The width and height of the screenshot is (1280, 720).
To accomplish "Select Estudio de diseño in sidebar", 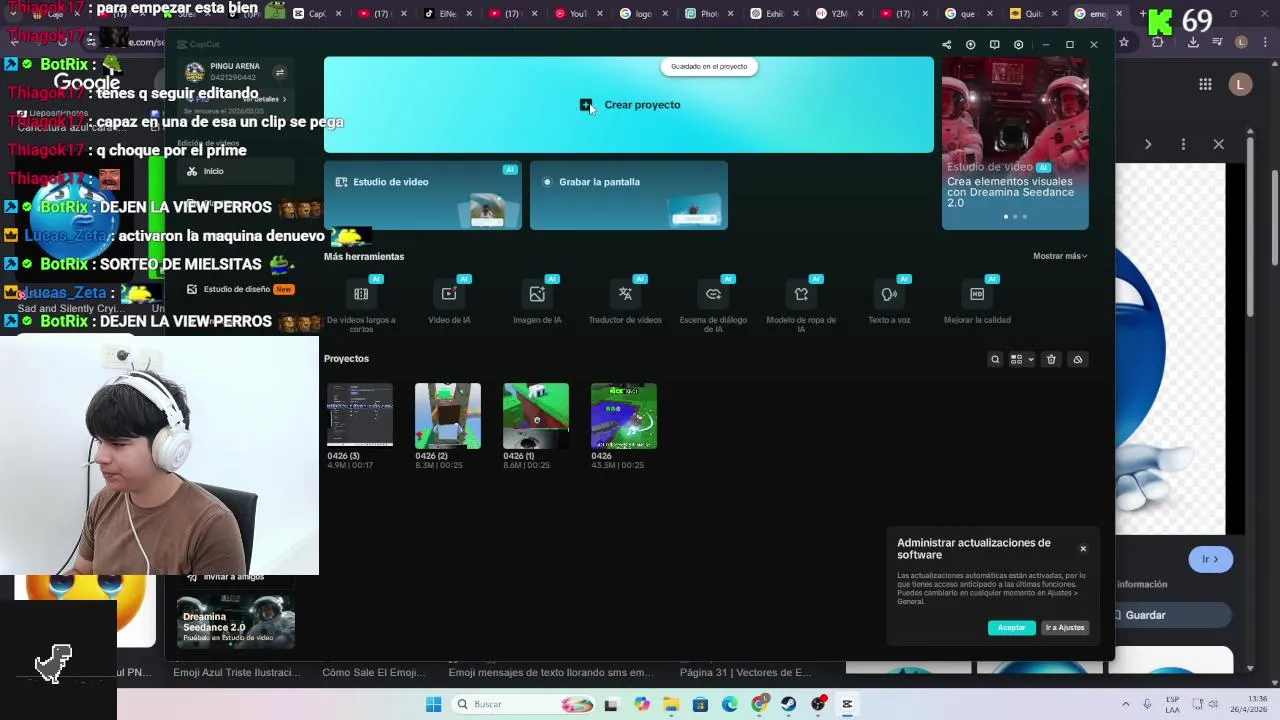I will click(236, 289).
